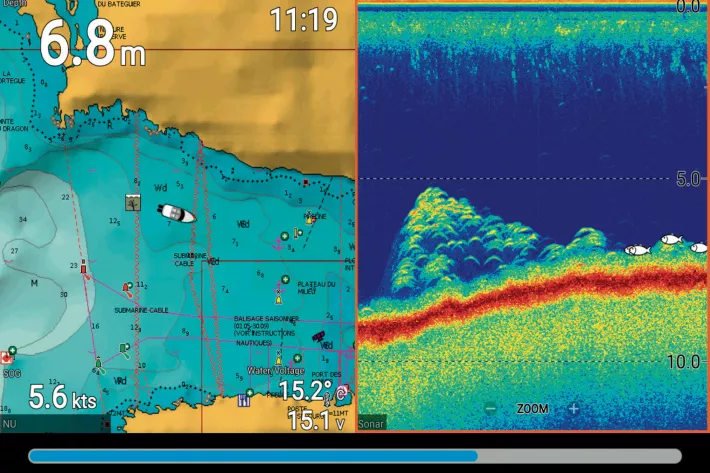Tap the 6.8 m depth readout
710x473 pixels.
[x=92, y=44]
